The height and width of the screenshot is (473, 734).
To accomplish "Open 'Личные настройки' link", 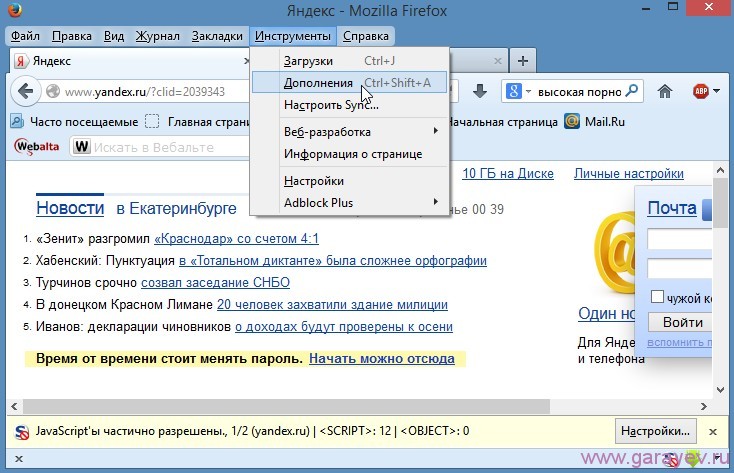I will pyautogui.click(x=629, y=174).
